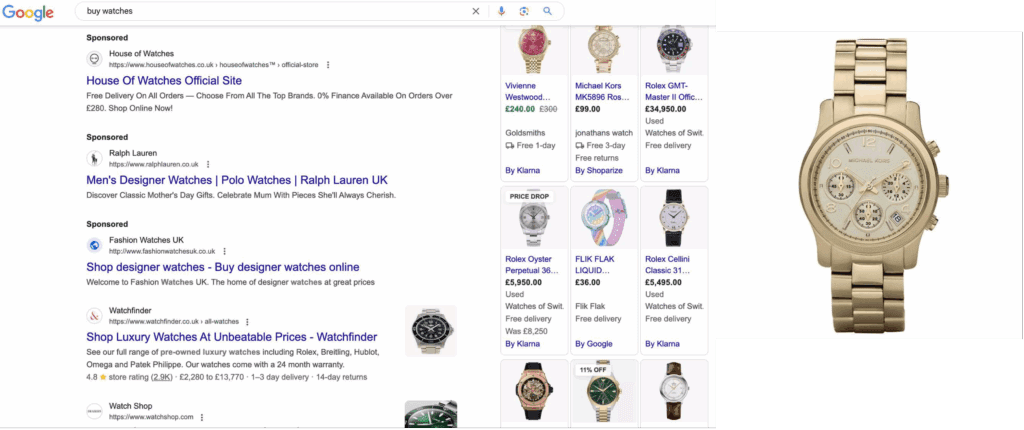Click the Ralph Lauren polo favicon
This screenshot has height=430, width=1024.
94,158
